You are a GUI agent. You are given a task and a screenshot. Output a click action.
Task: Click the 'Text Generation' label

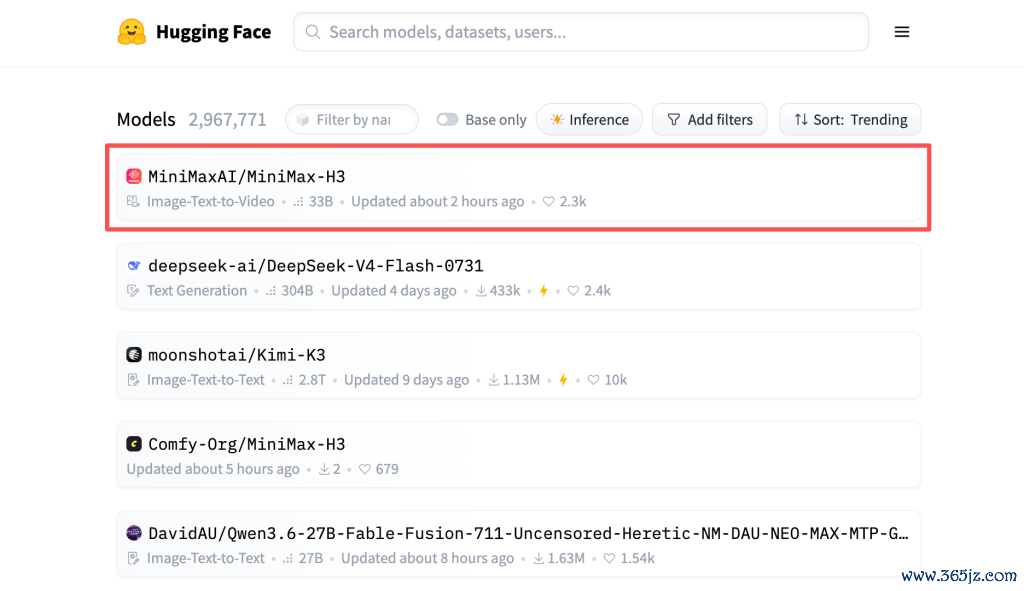[x=197, y=291]
